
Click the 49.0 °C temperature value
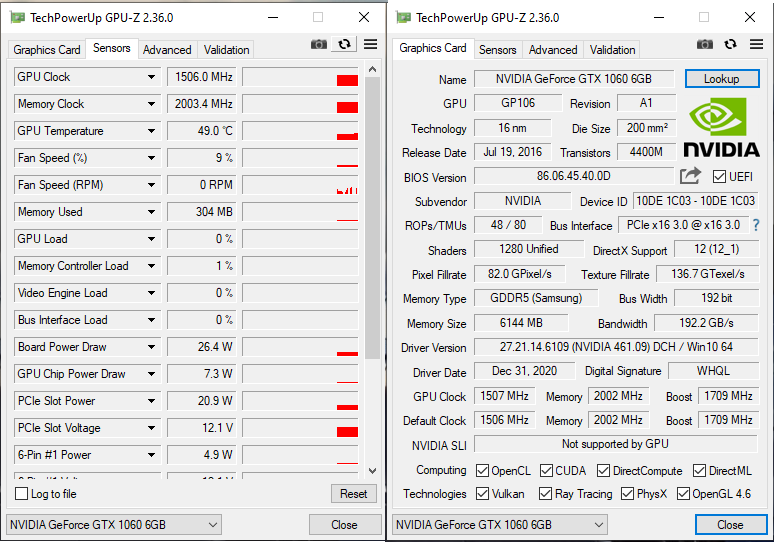click(x=201, y=131)
